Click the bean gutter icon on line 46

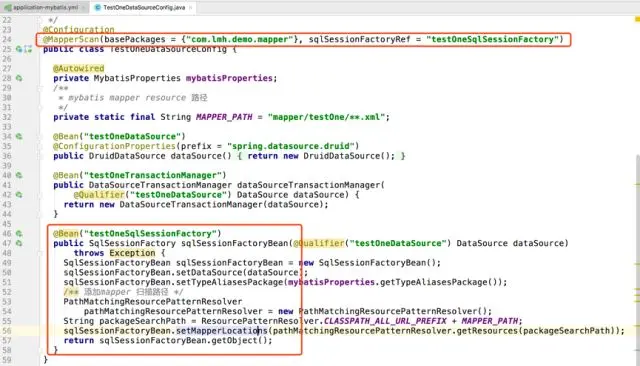click(19, 233)
